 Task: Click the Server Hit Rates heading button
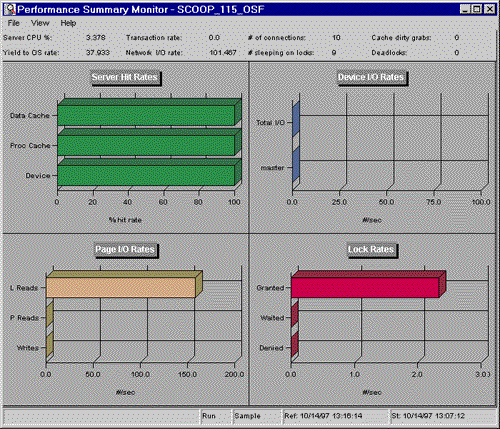[124, 77]
